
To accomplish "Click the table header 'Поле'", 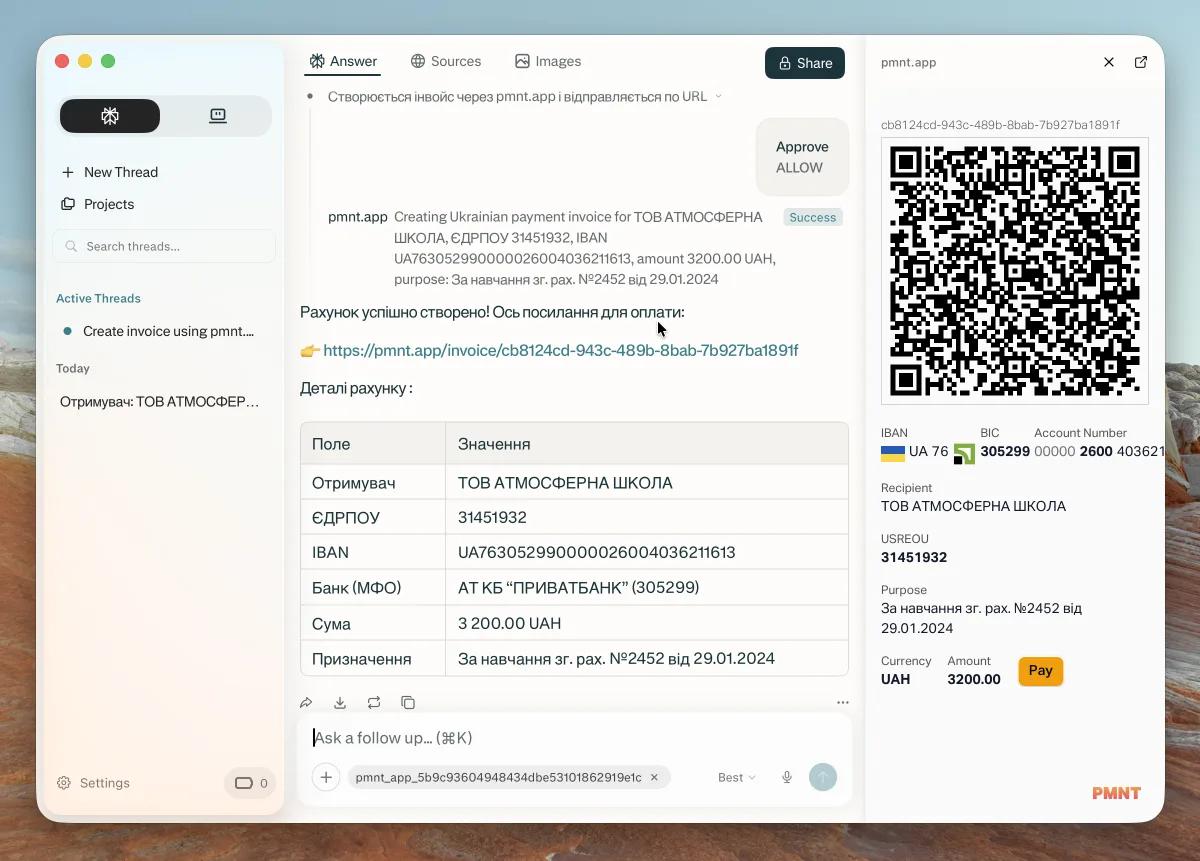I will pyautogui.click(x=373, y=444).
